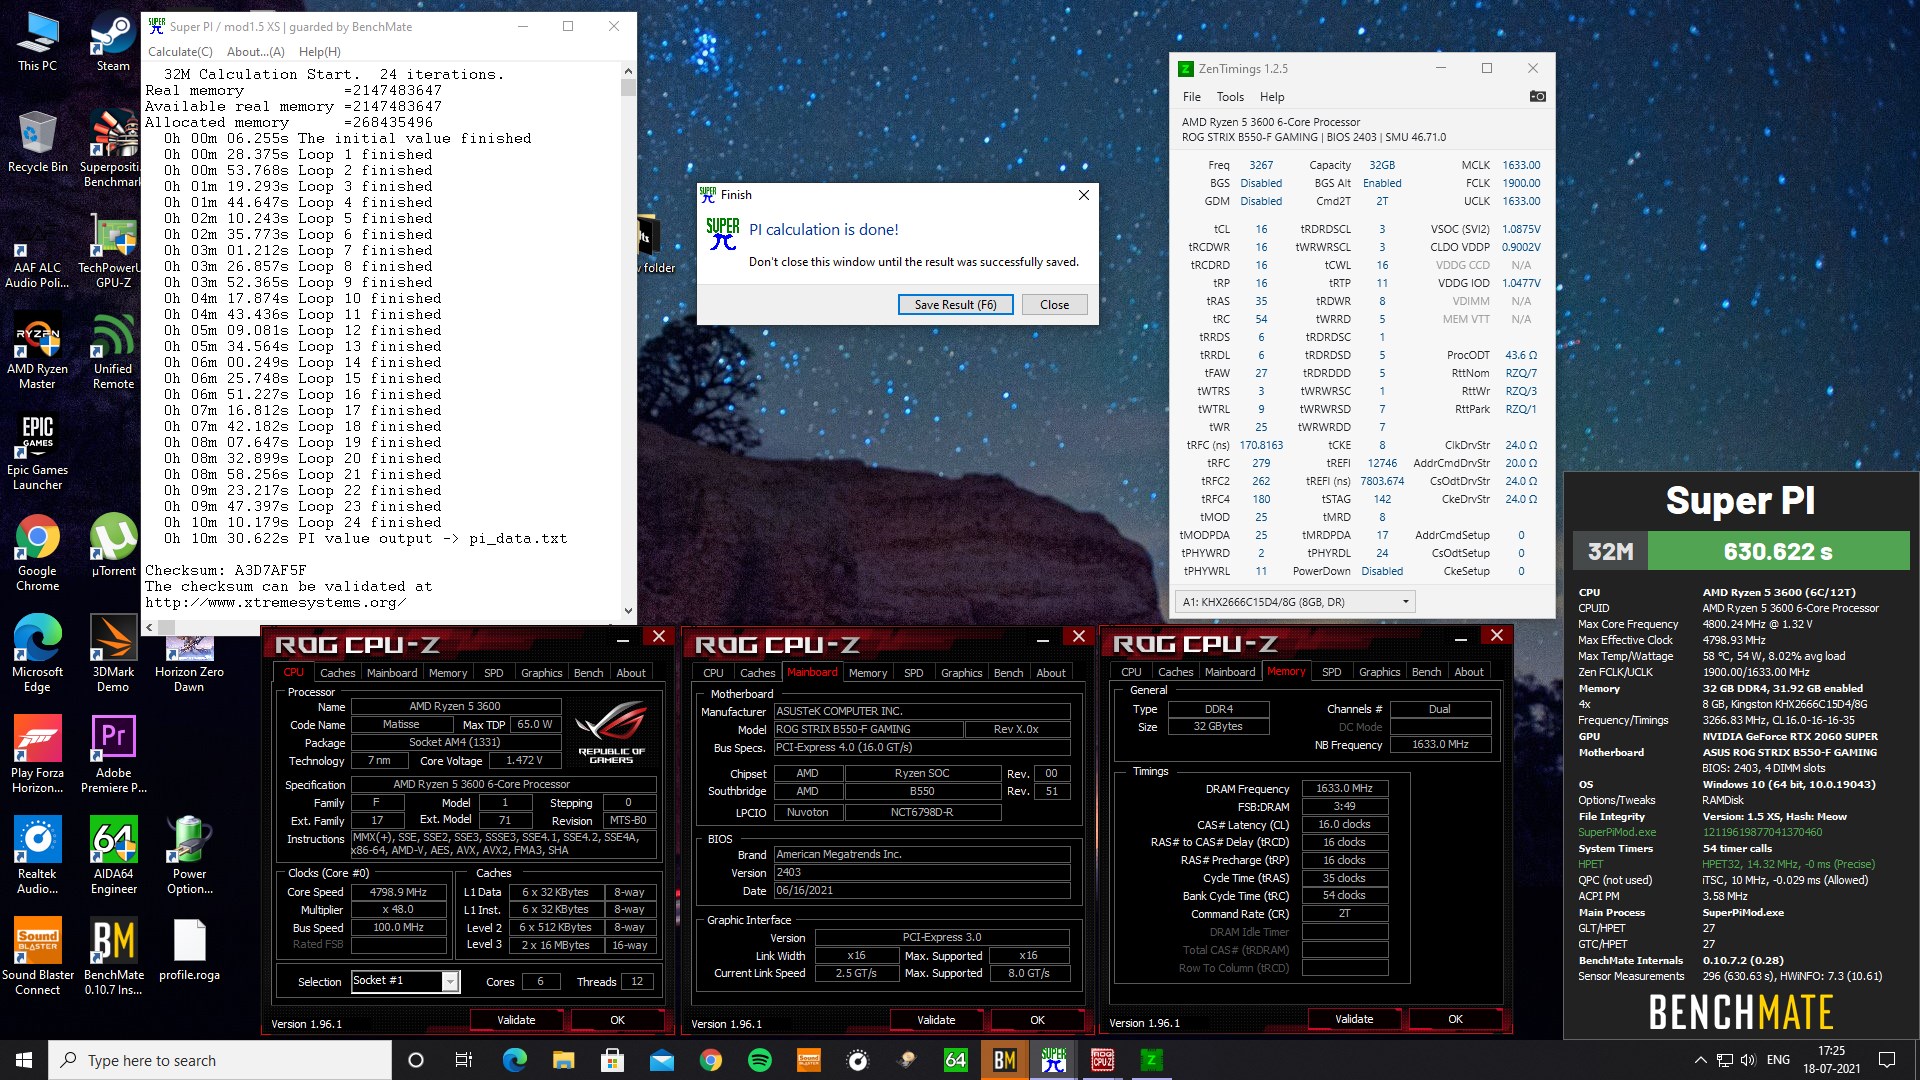1920x1080 pixels.
Task: Launch Sound Blaster Connect icon
Action: 37,957
